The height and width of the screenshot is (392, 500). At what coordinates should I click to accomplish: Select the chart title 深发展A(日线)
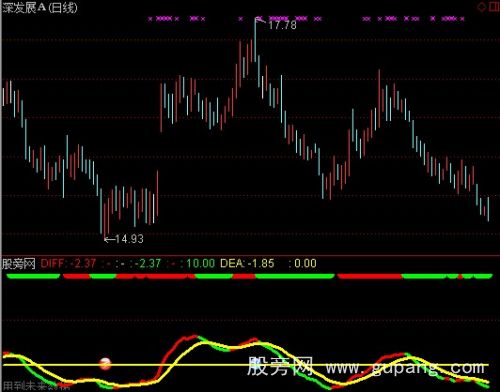click(40, 7)
